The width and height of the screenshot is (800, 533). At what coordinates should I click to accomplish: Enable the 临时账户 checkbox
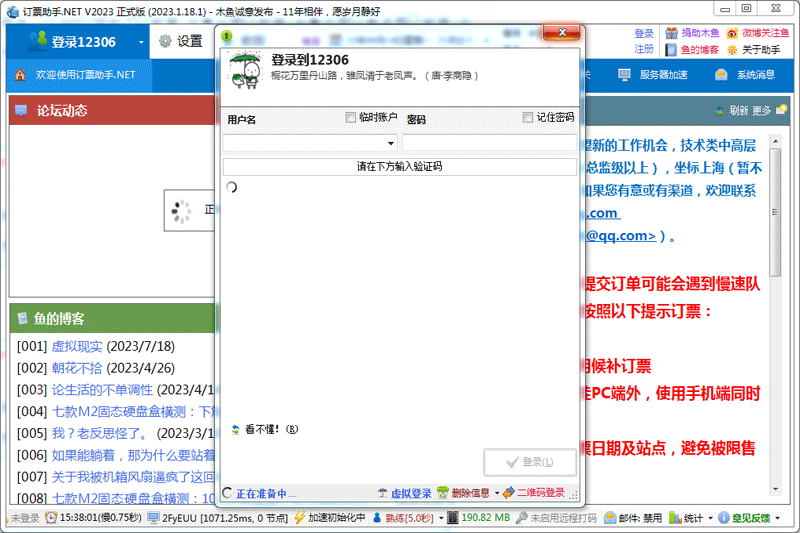(351, 117)
